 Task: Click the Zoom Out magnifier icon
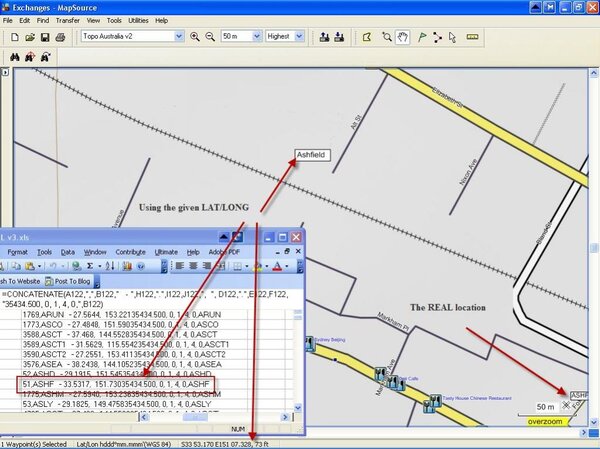[211, 37]
